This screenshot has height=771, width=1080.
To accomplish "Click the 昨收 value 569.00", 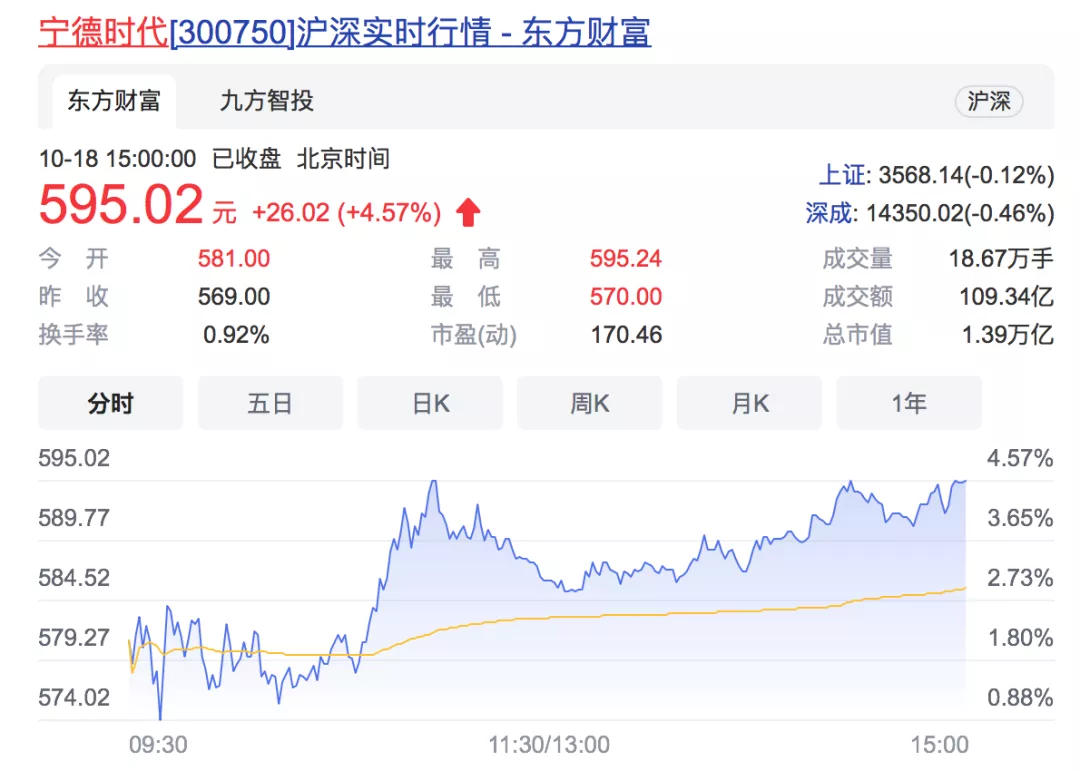I will coord(233,297).
